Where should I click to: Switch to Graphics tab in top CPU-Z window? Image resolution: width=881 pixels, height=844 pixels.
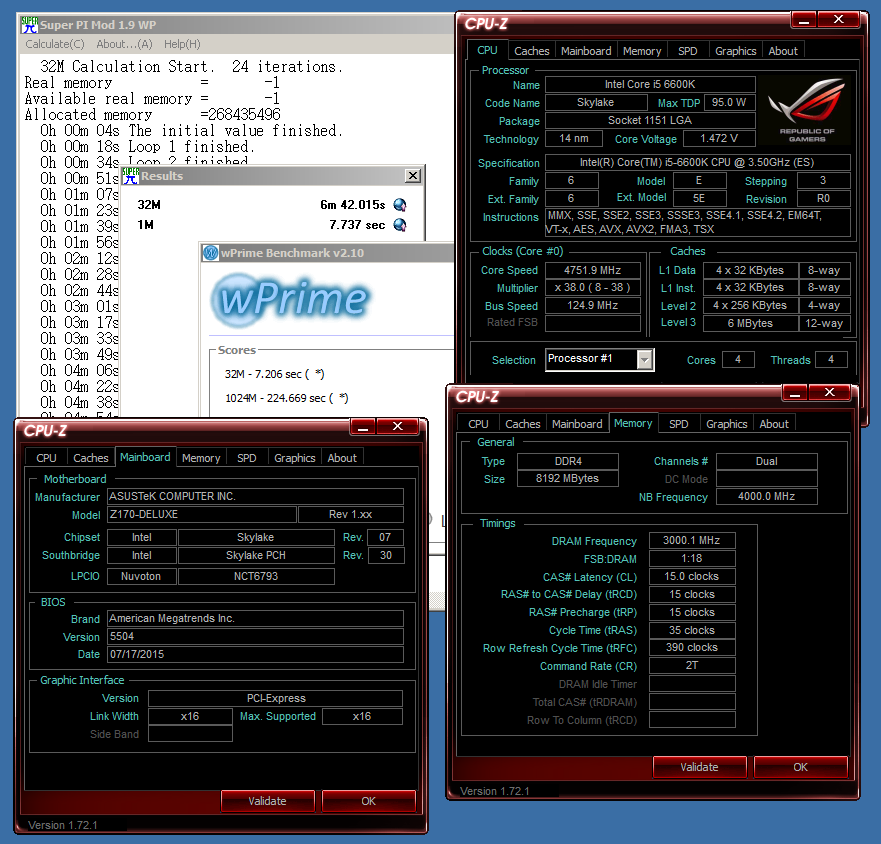pos(735,51)
